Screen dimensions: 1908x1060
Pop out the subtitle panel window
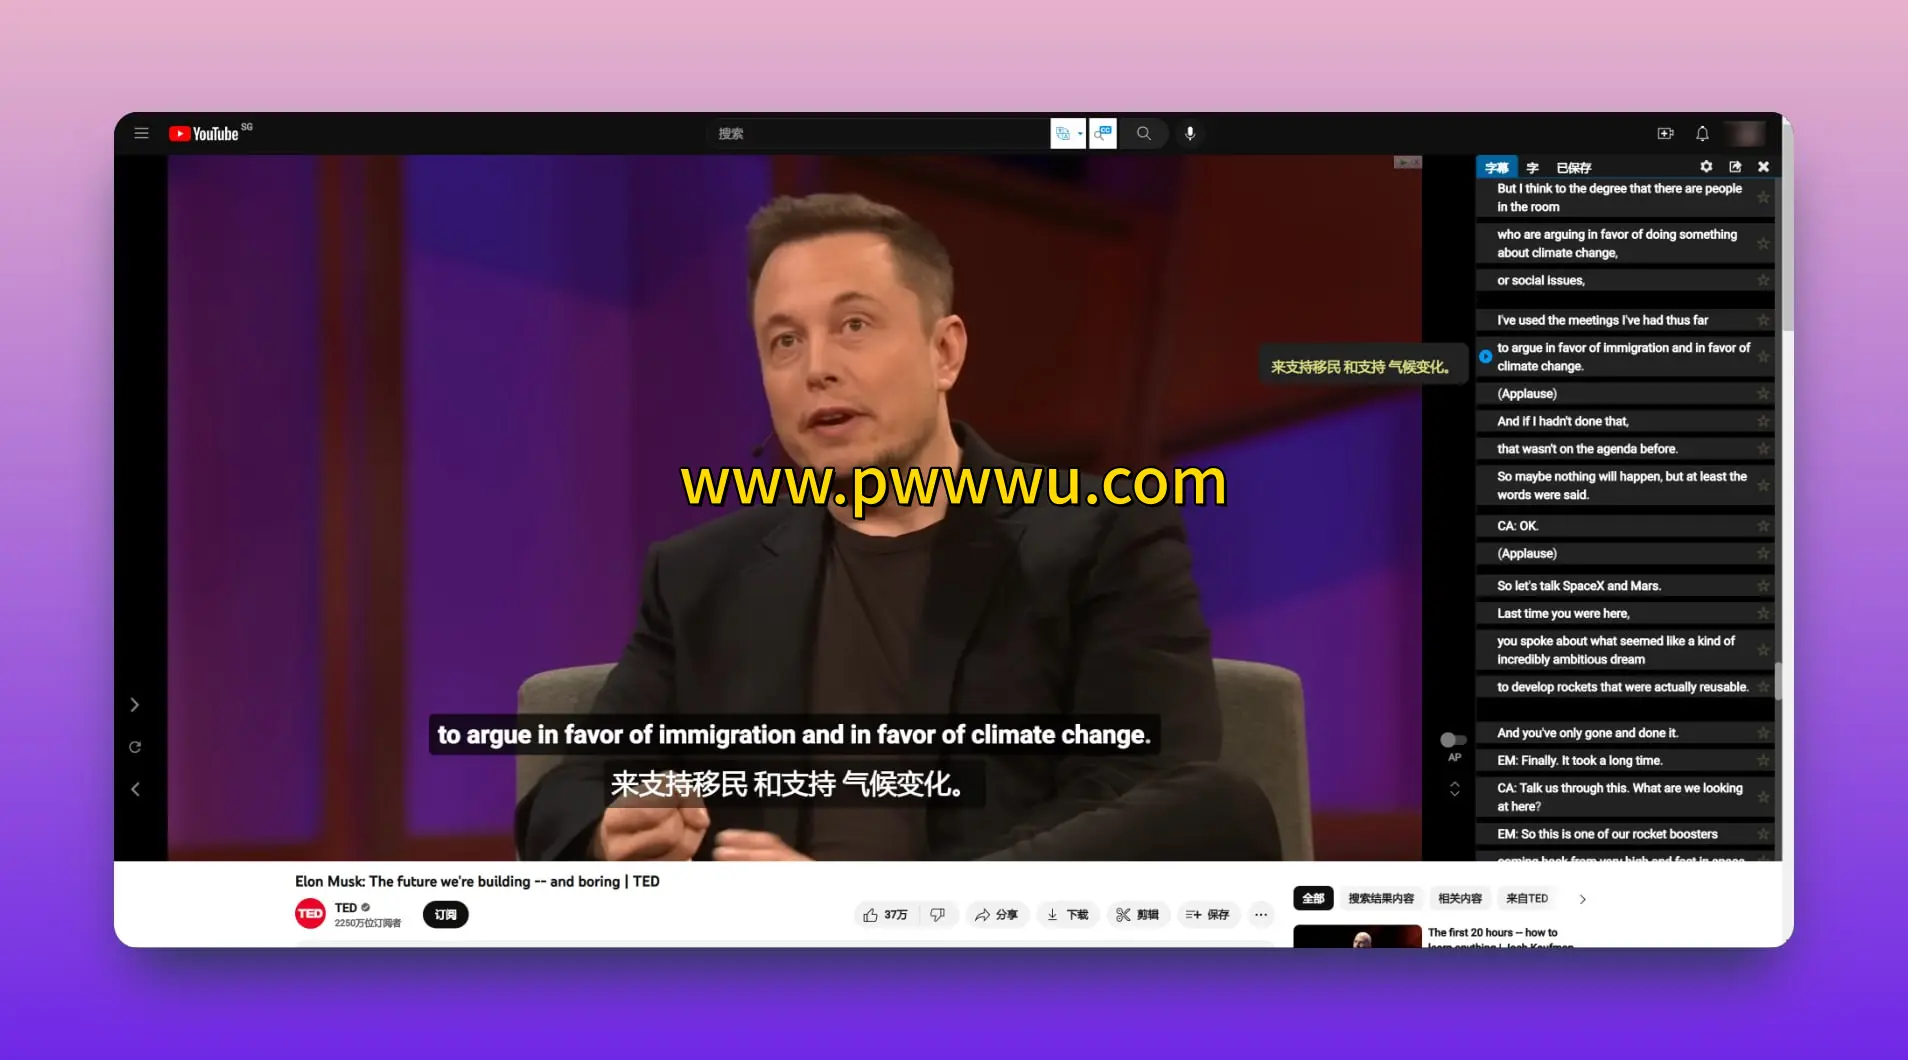1735,167
